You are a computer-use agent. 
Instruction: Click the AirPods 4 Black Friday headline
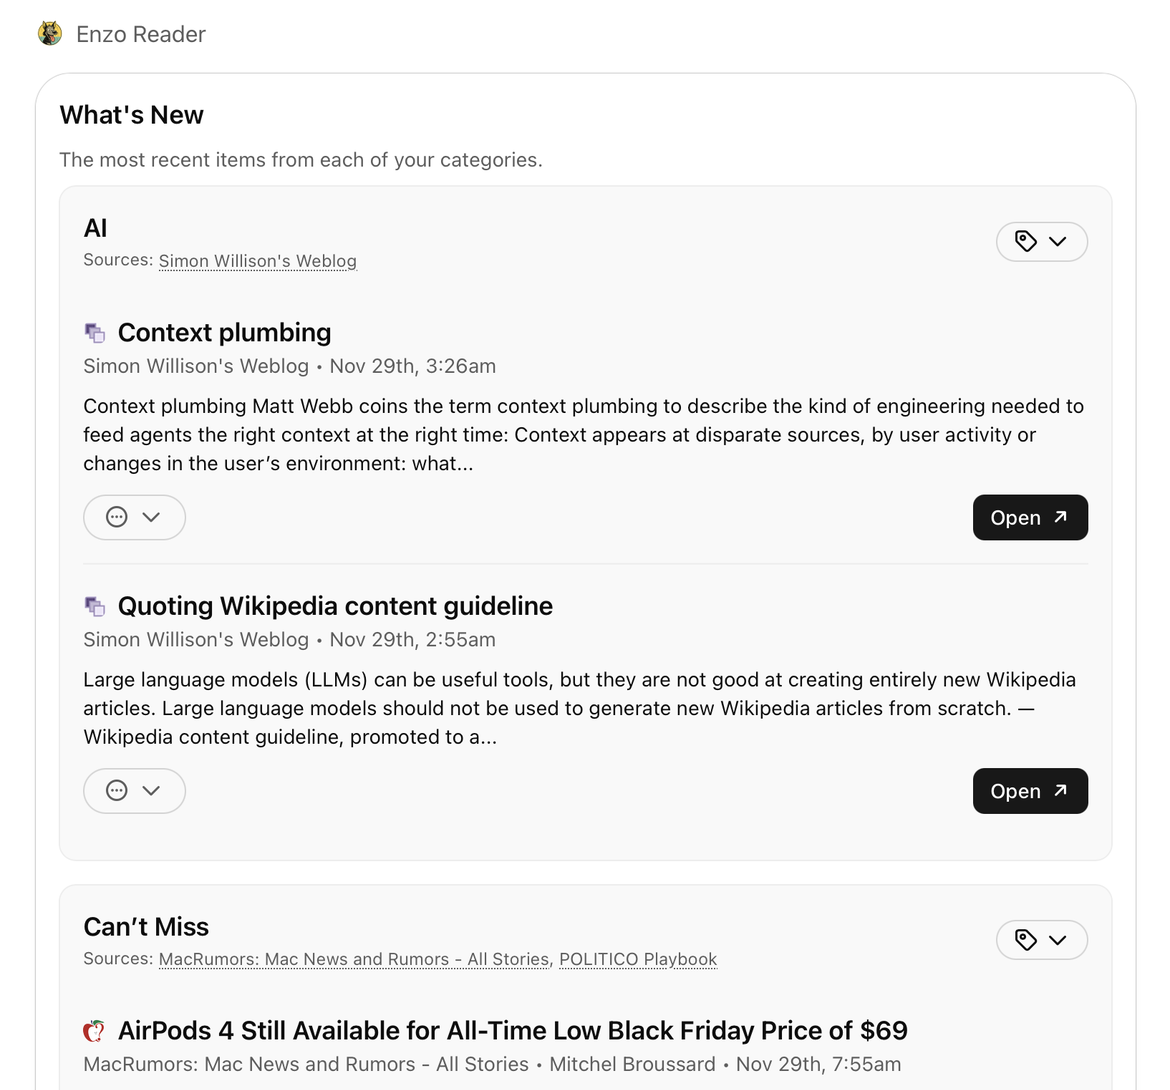click(512, 1031)
